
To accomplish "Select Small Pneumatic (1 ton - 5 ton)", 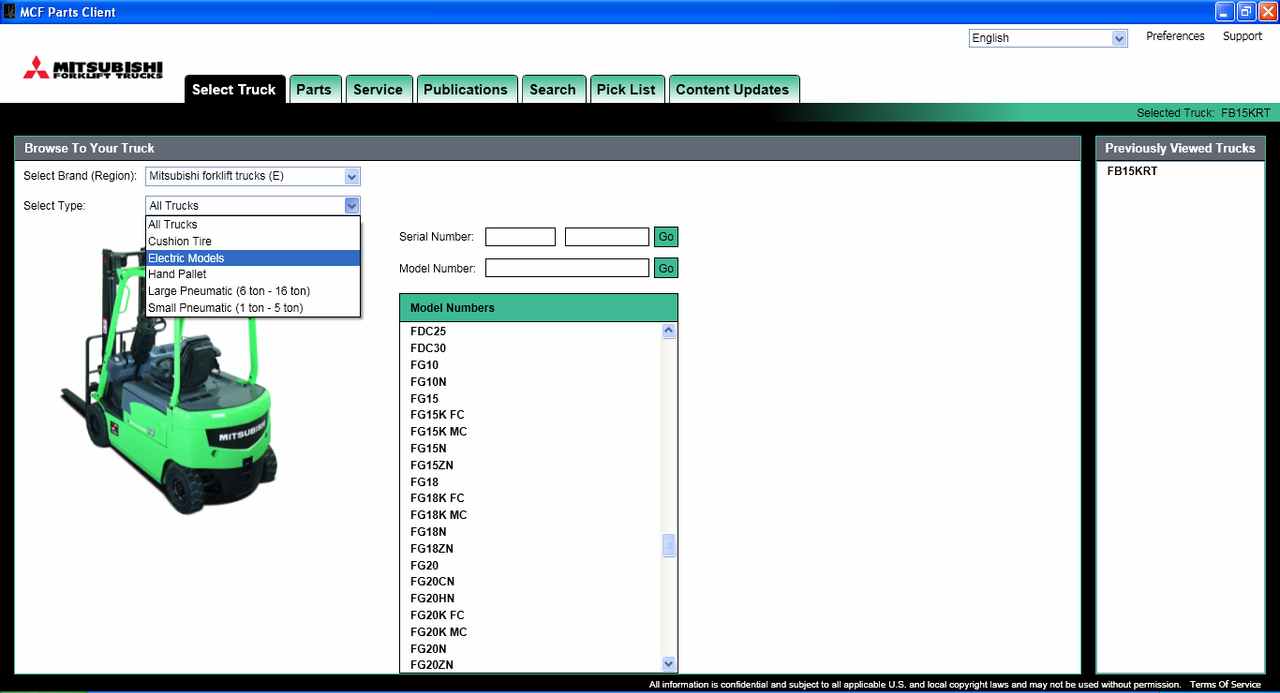I will 253,308.
